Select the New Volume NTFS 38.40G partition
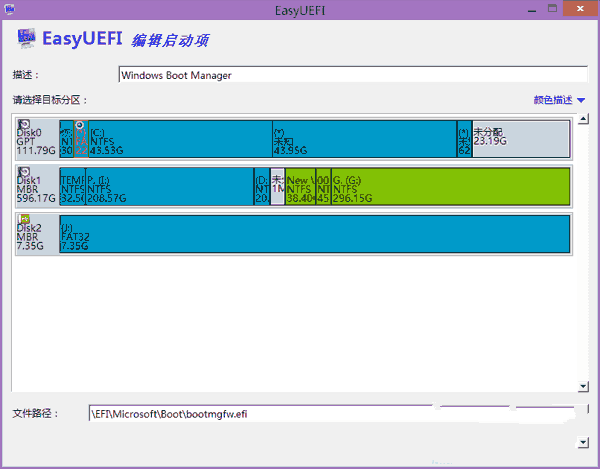 pyautogui.click(x=301, y=186)
